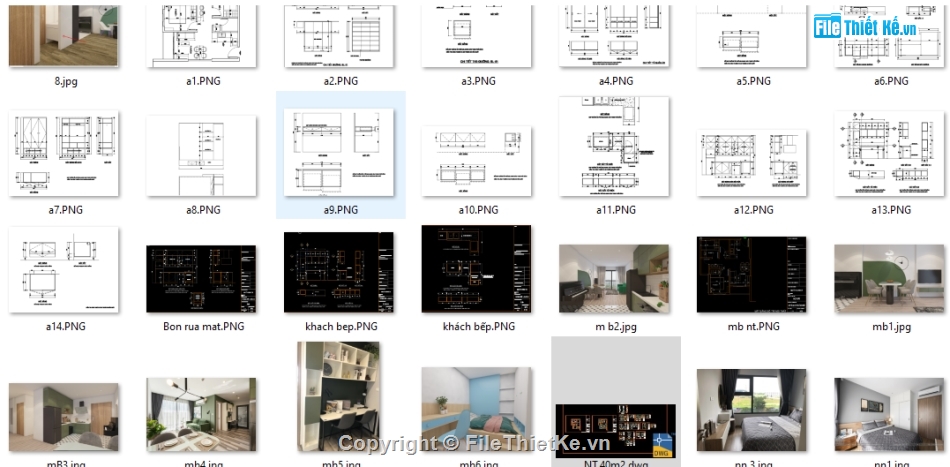Select the a4.PNG drawing thumbnail

(614, 36)
